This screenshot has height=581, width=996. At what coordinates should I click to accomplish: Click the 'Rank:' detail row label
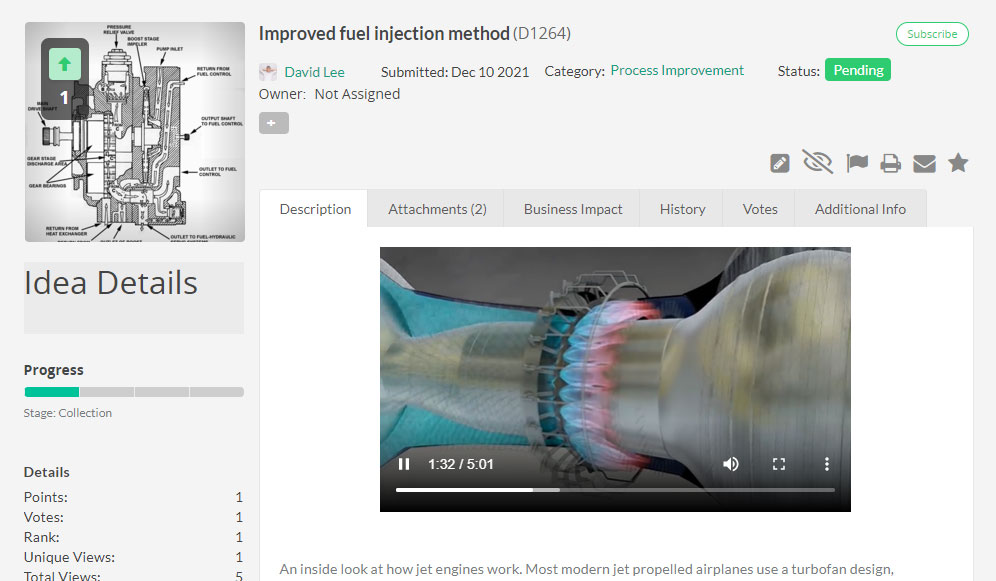pos(41,537)
